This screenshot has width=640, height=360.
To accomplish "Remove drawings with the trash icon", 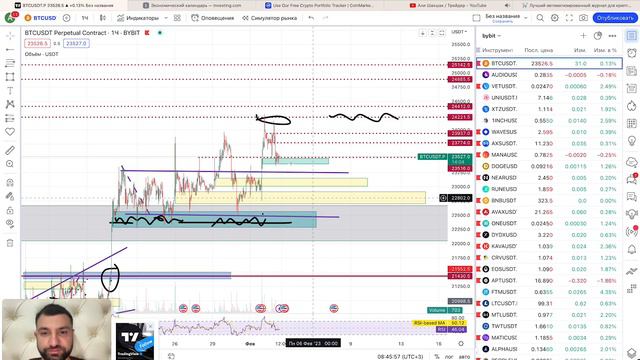I will pos(10,243).
